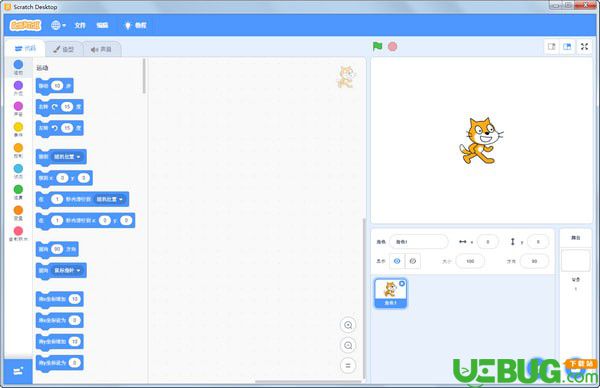The image size is (600, 388).
Task: Click the turn clockwise 15 degrees block
Action: (59, 107)
